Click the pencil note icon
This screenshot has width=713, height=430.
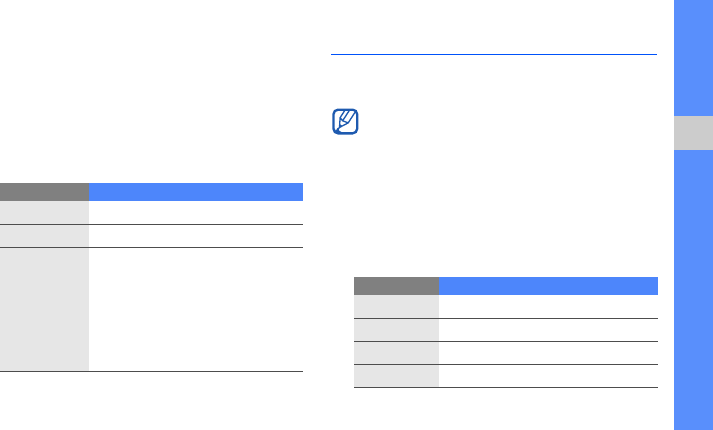point(344,123)
